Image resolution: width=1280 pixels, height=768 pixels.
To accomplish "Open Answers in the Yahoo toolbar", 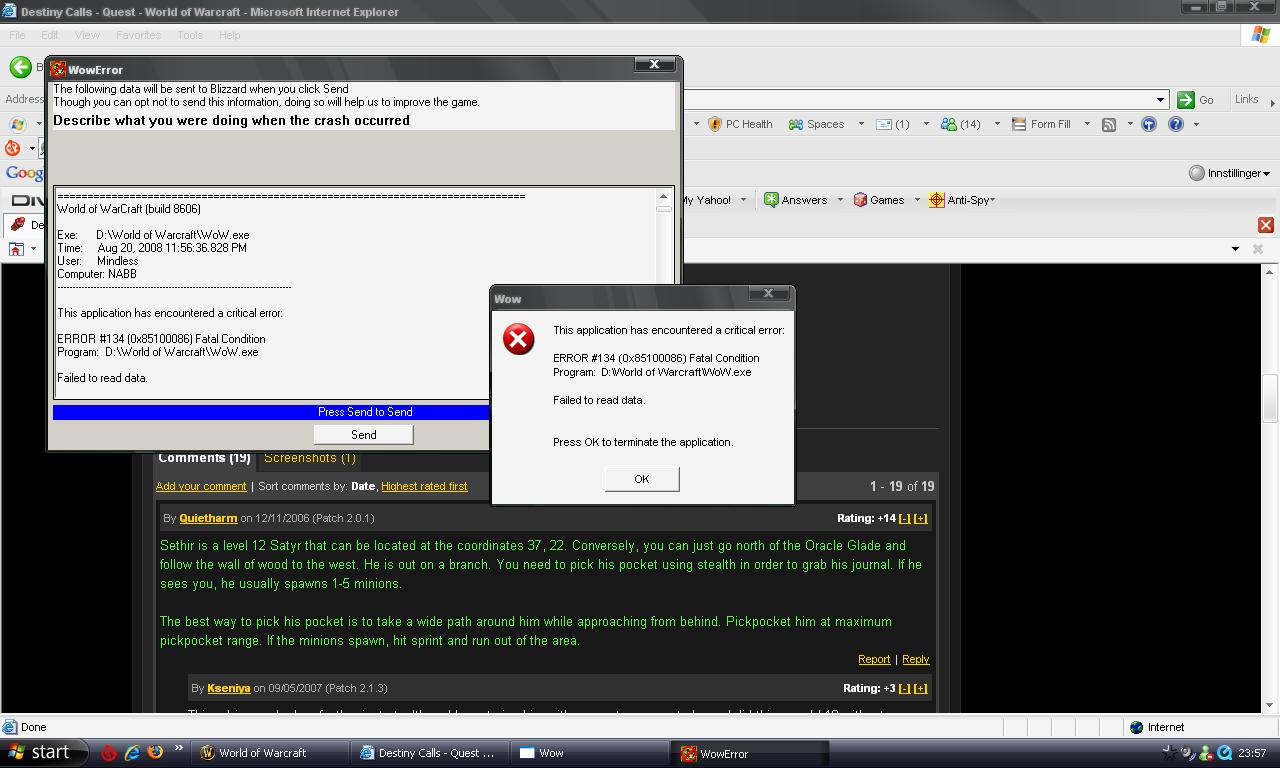I will 796,200.
